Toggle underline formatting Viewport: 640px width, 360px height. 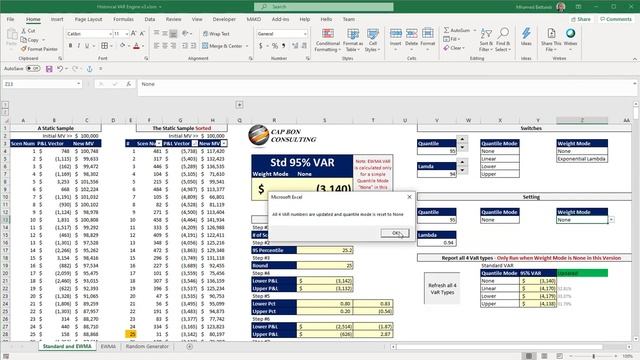pyautogui.click(x=87, y=46)
